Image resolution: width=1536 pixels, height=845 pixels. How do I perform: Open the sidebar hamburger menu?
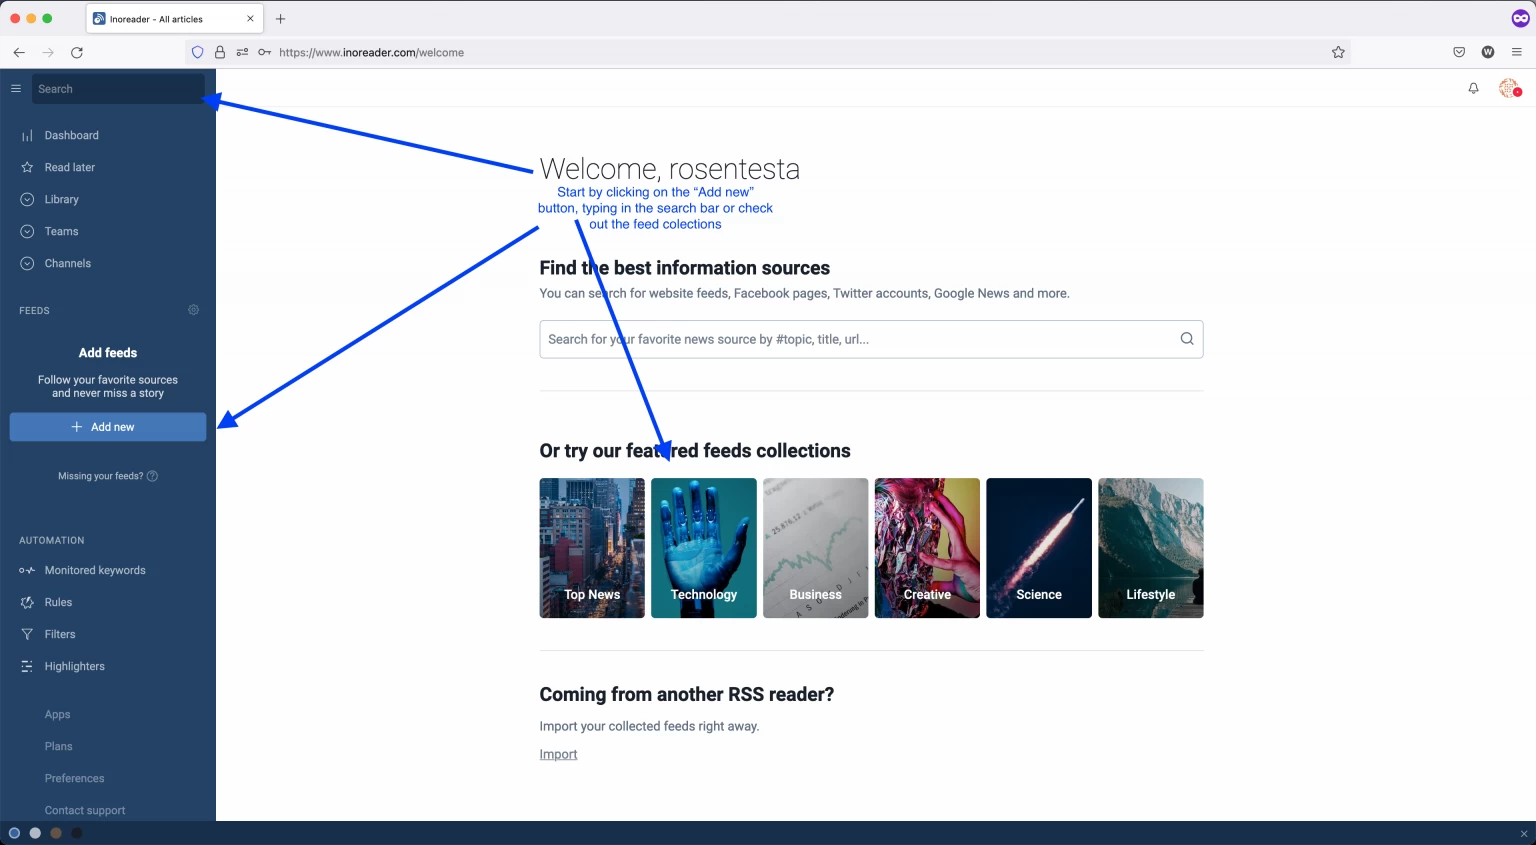(16, 88)
